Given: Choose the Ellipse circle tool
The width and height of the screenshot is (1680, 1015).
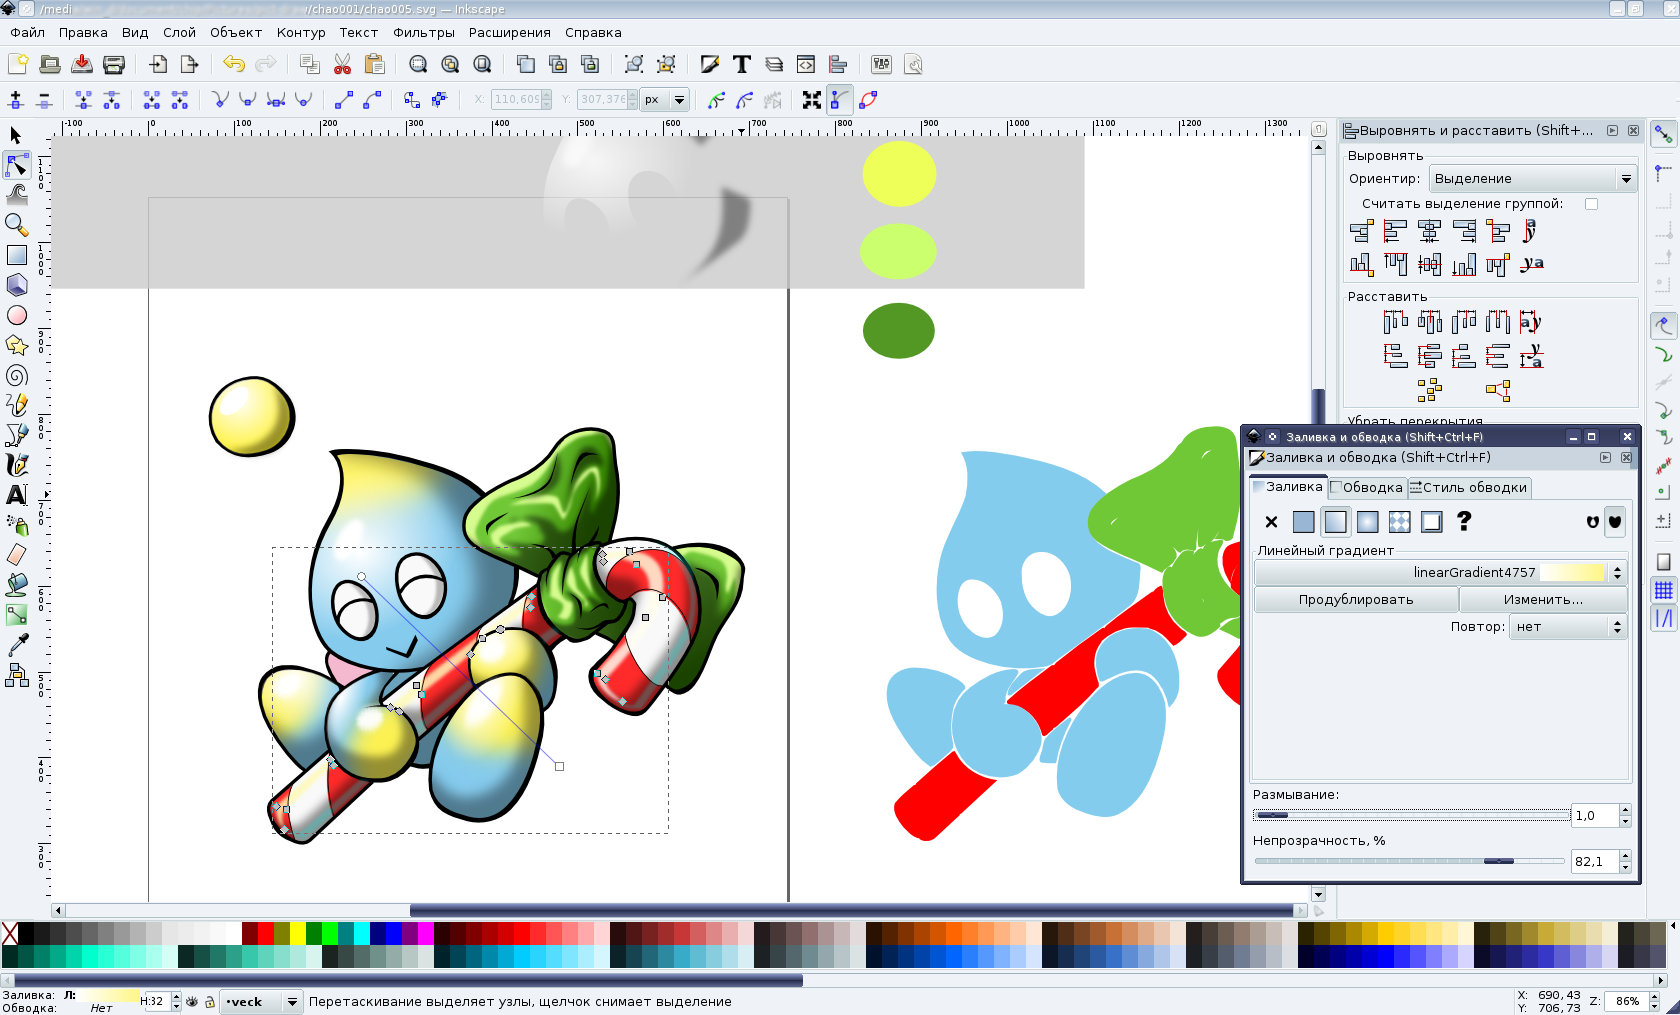Looking at the screenshot, I should tap(16, 315).
